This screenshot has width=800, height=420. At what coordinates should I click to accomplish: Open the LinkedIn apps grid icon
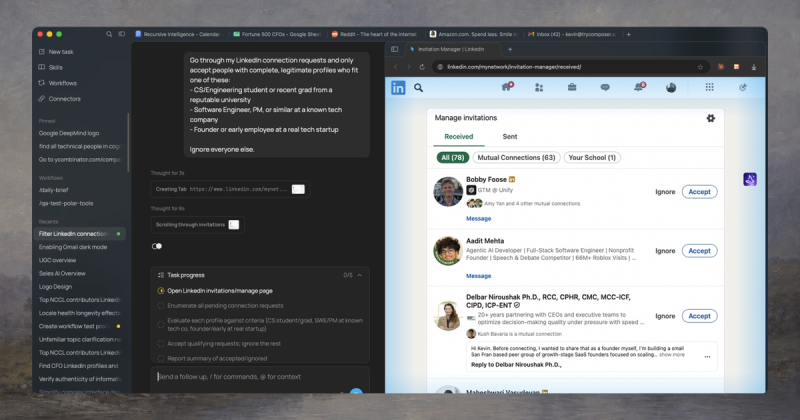click(x=709, y=87)
